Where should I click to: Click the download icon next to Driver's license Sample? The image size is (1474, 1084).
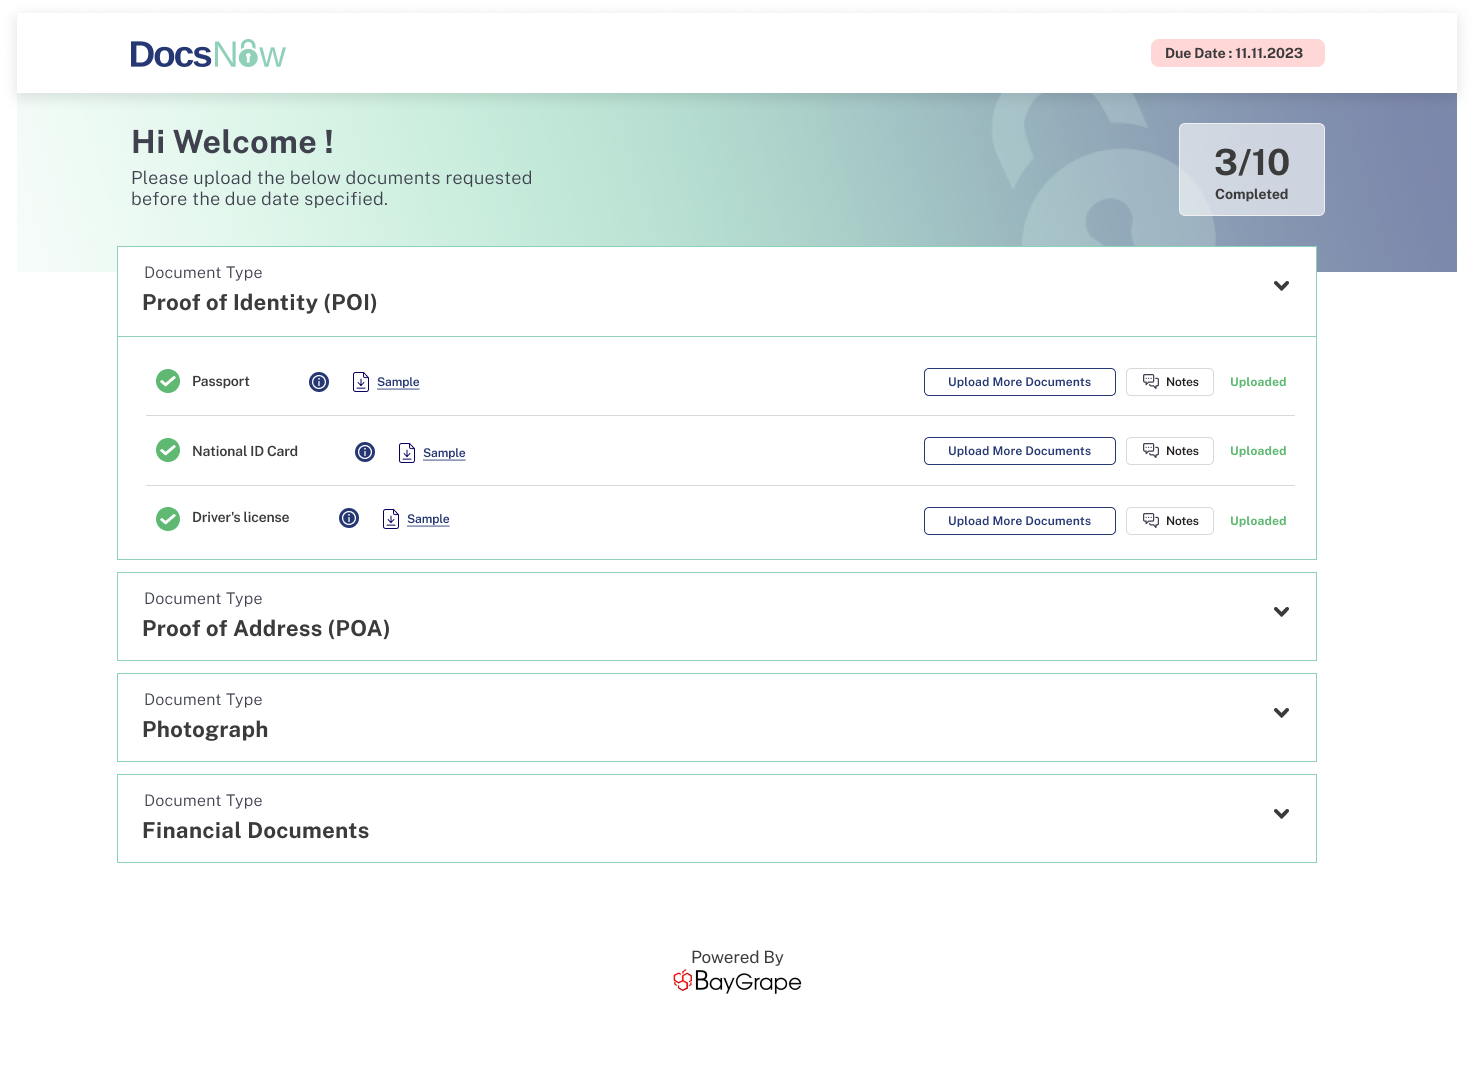coord(391,518)
